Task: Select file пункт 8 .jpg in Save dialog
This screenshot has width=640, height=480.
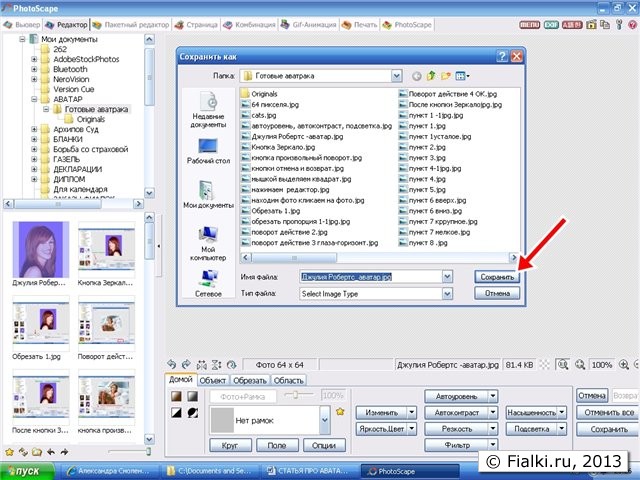Action: coord(423,243)
